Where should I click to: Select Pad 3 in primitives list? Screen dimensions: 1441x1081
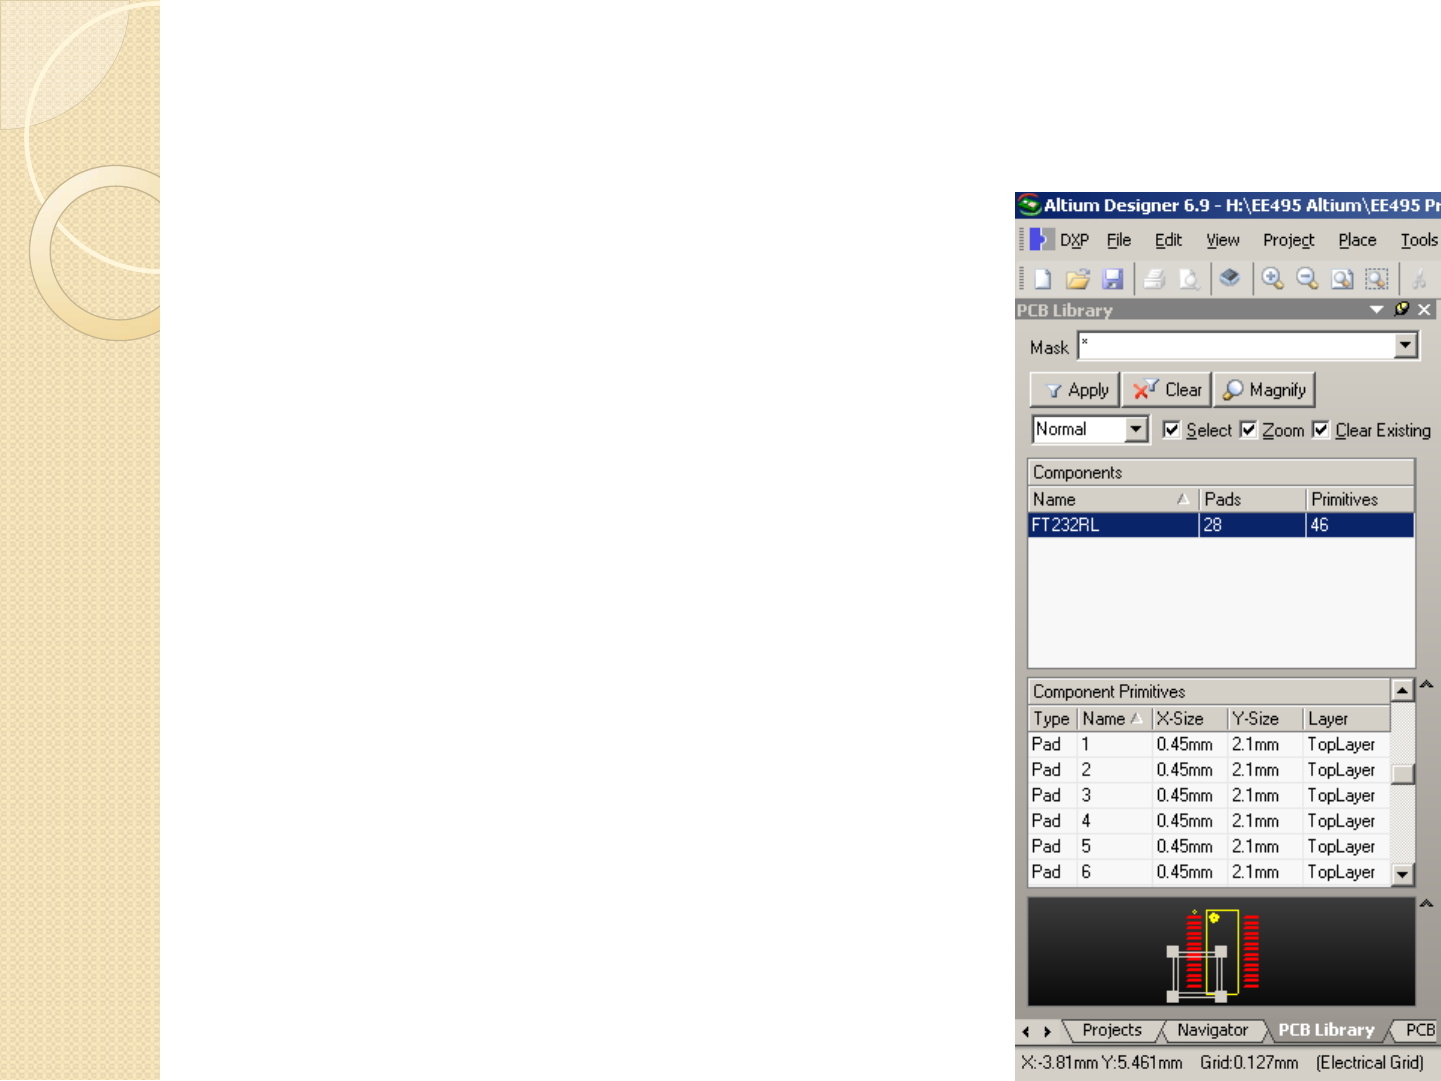1209,795
